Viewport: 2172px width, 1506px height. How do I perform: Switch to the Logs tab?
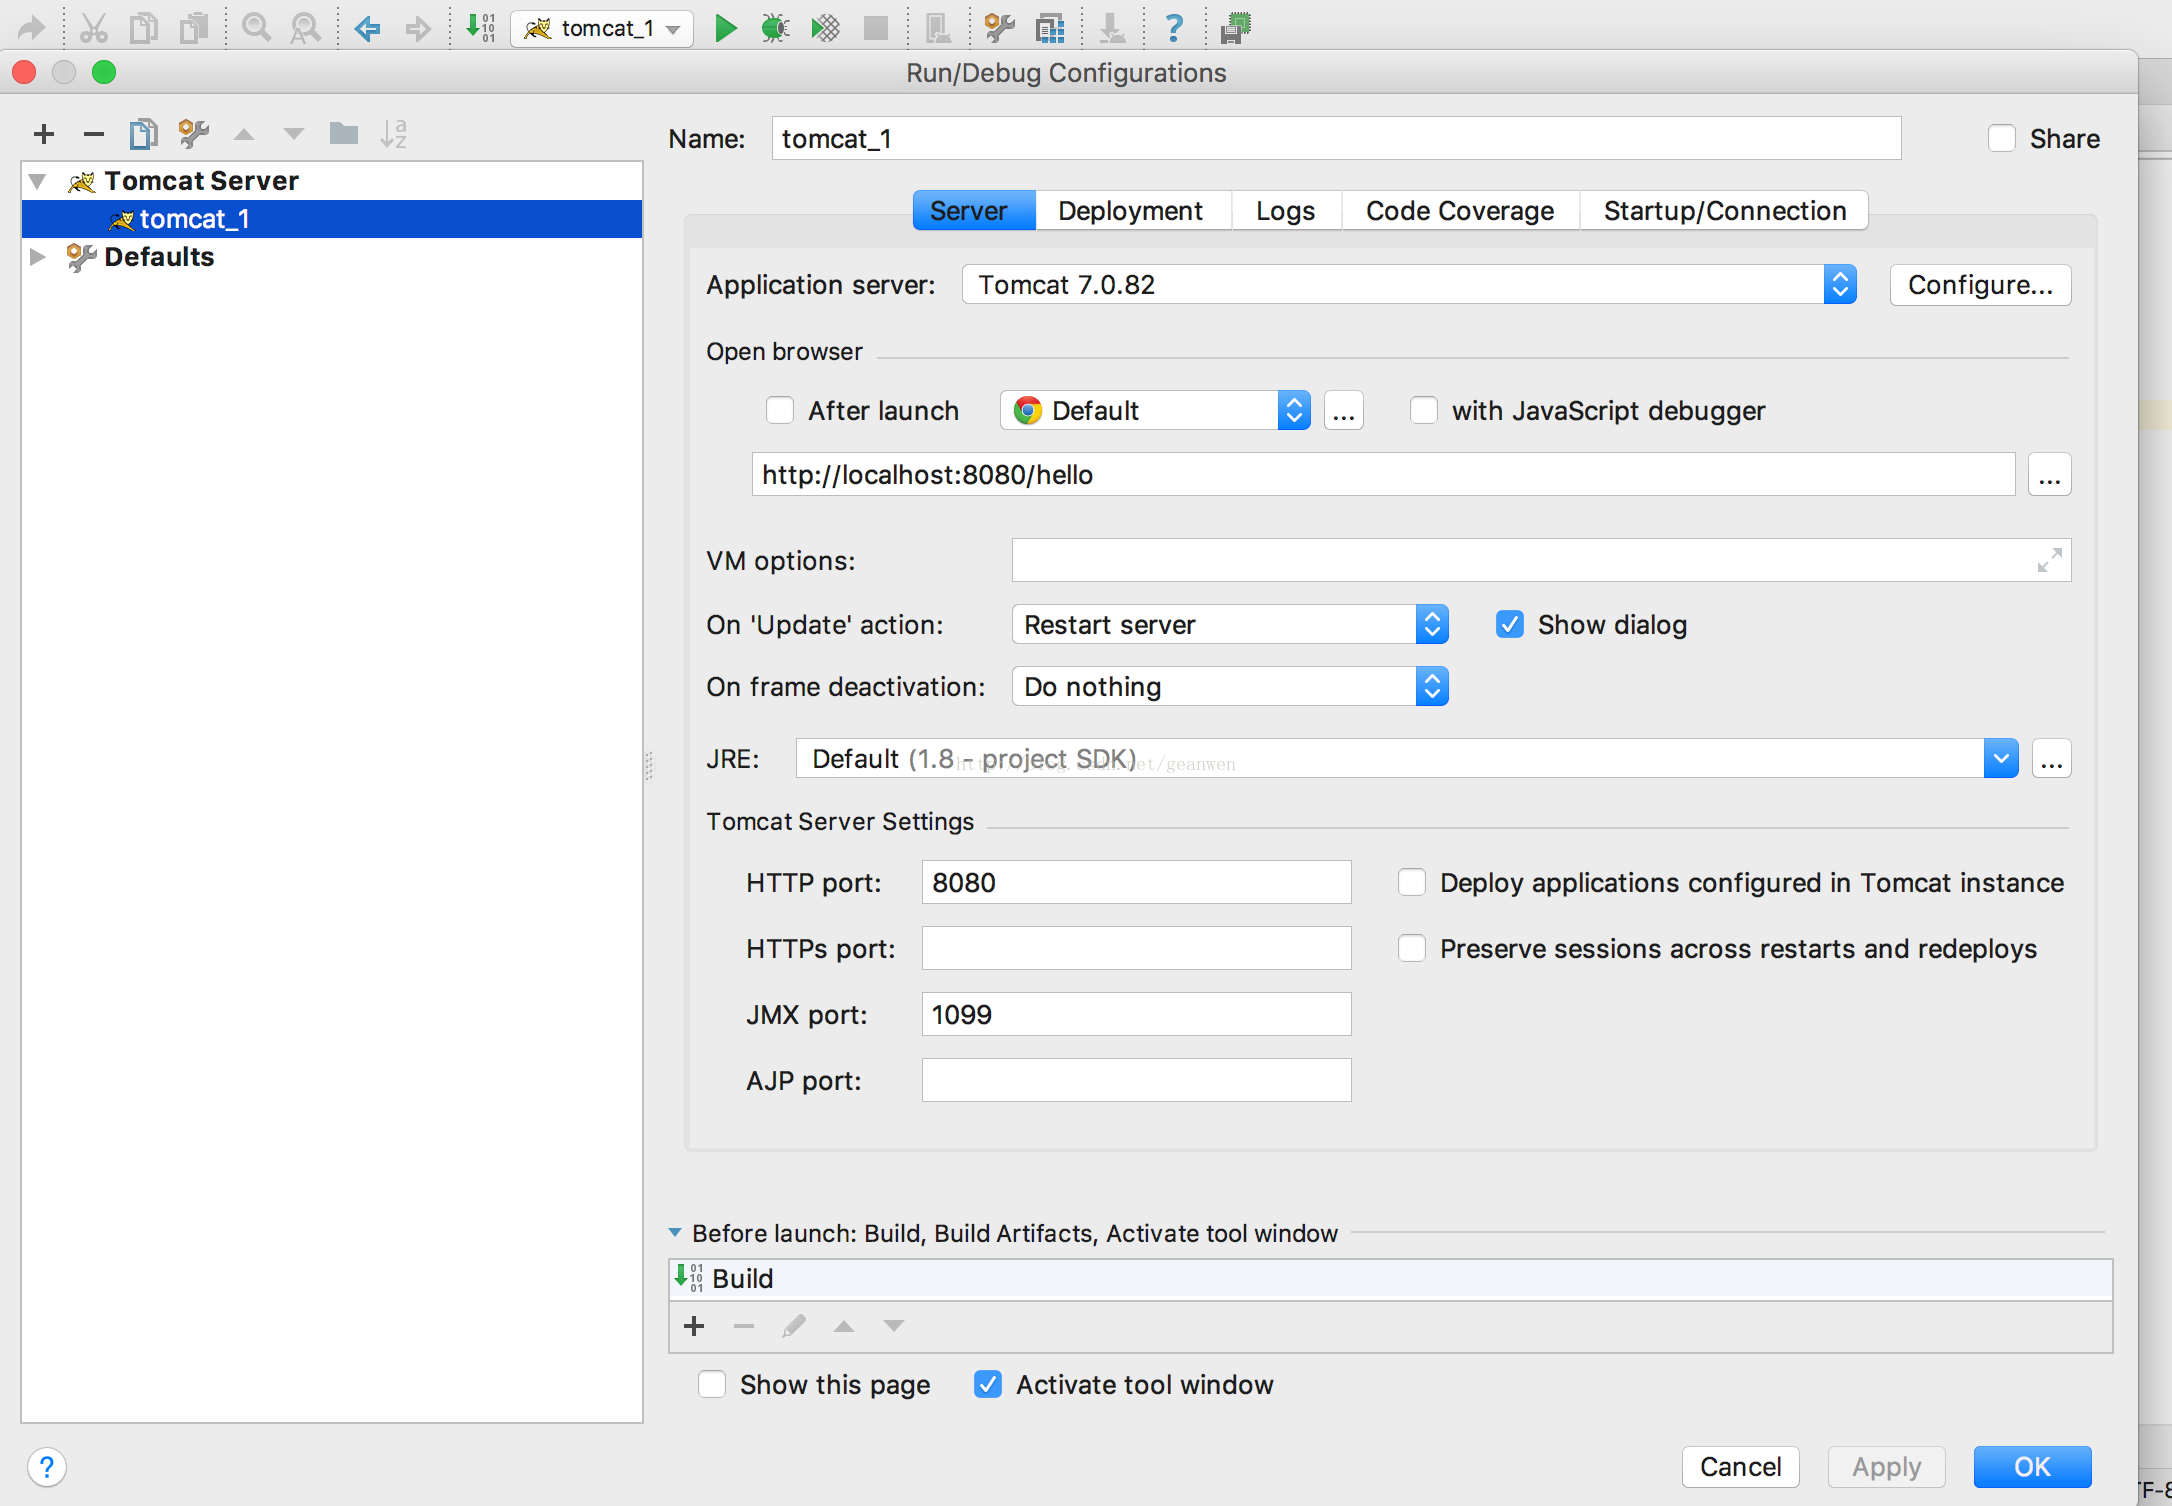(x=1285, y=210)
